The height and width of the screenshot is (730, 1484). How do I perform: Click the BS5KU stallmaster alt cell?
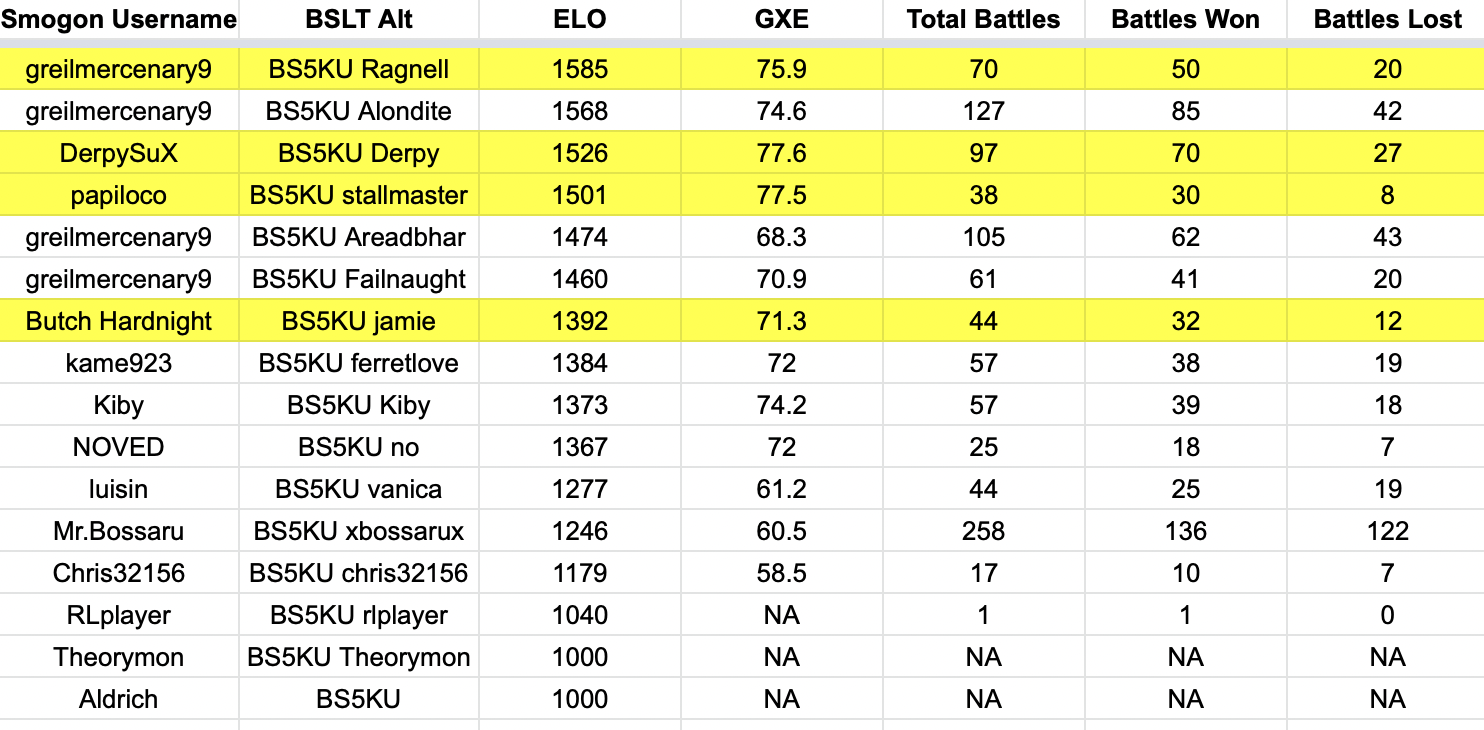tap(359, 195)
